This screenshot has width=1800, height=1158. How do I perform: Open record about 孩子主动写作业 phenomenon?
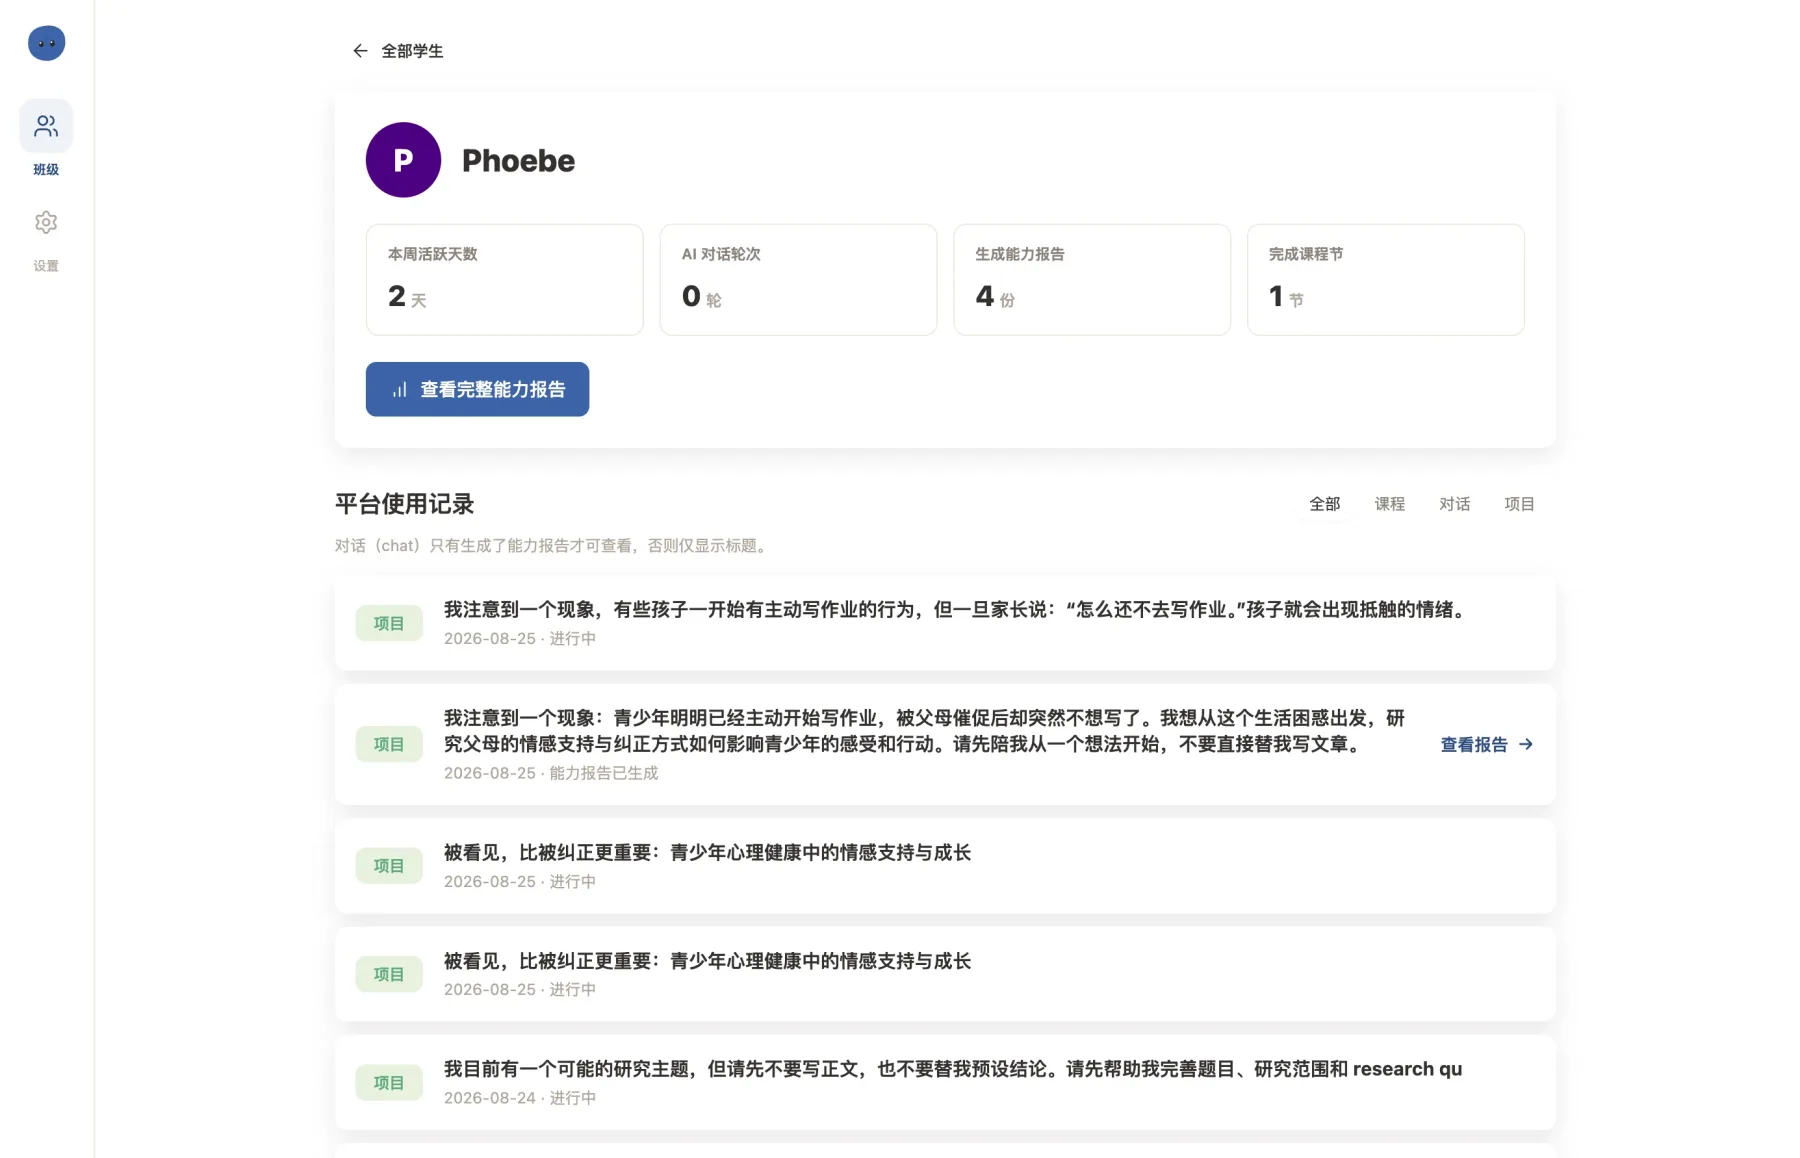[945, 623]
